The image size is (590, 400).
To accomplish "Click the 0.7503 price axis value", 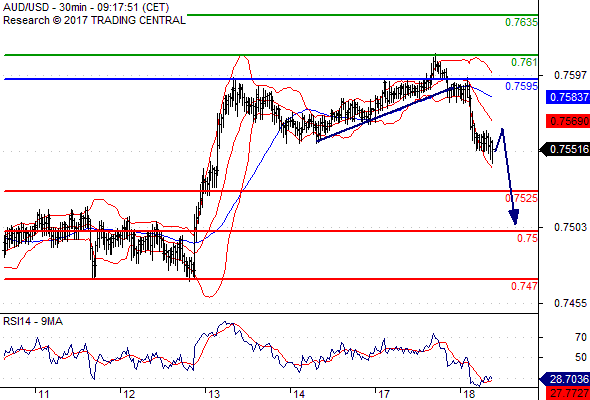I will point(570,227).
